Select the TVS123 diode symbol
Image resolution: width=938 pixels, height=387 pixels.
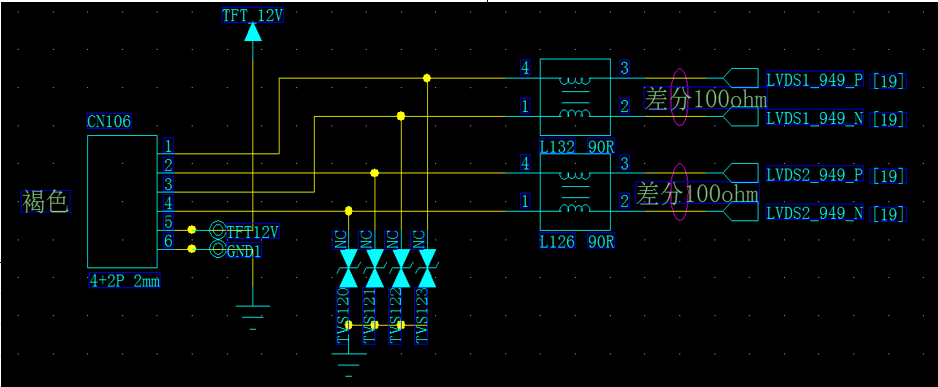pos(427,269)
